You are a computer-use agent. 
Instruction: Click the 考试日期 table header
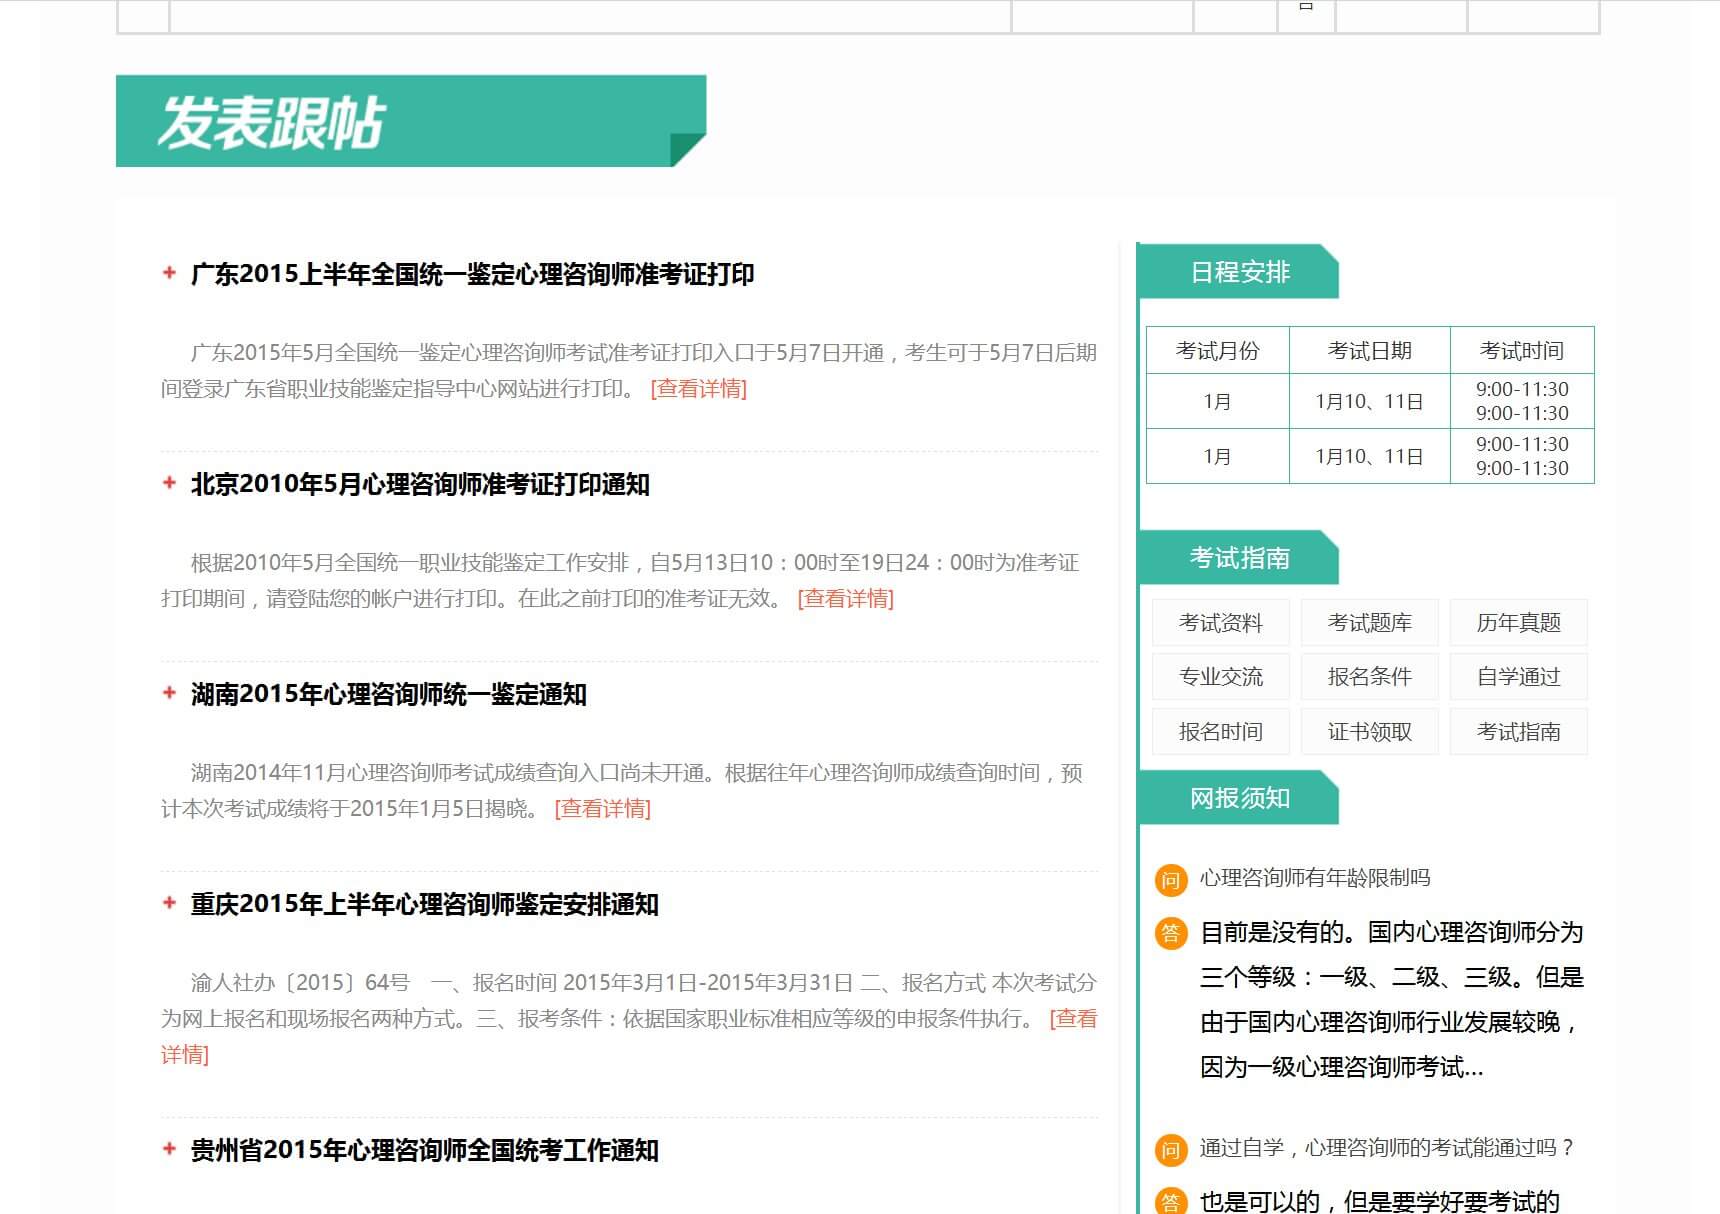pyautogui.click(x=1370, y=351)
